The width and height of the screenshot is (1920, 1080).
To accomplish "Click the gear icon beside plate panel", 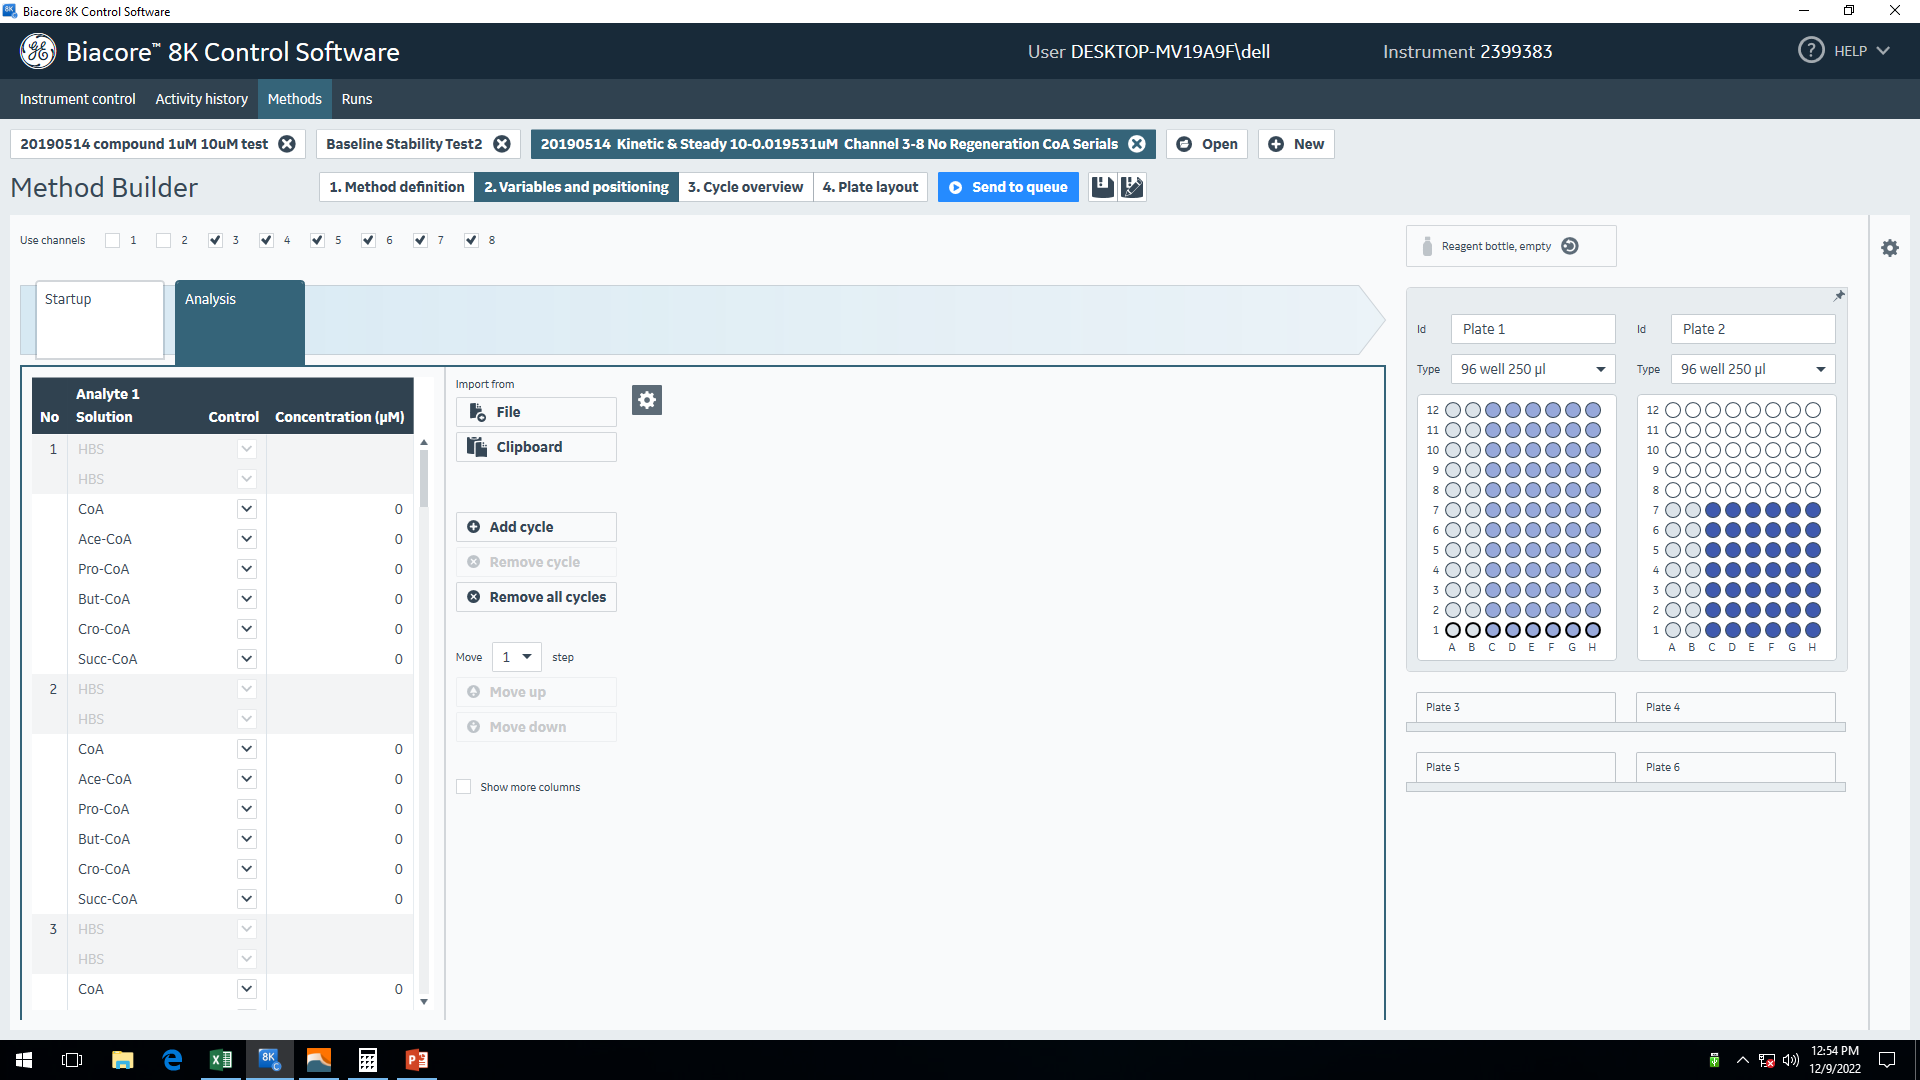I will point(1889,248).
